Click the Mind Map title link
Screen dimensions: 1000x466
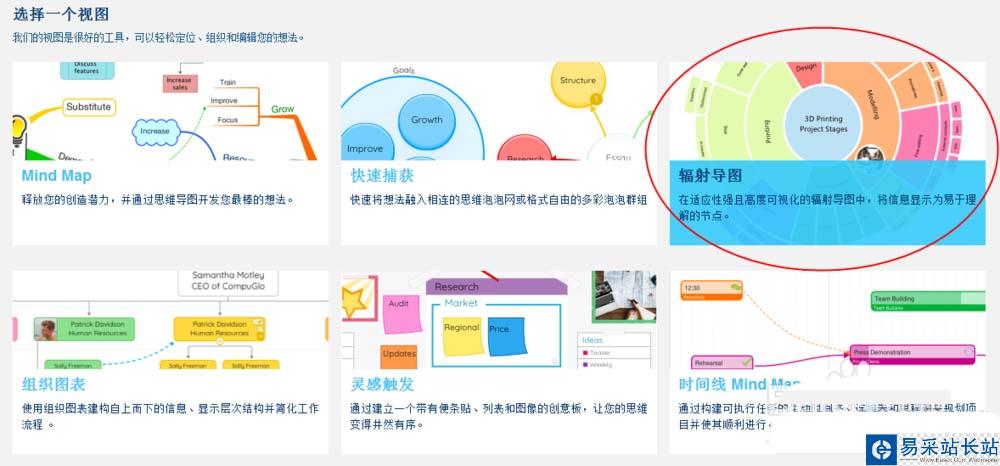(x=57, y=176)
